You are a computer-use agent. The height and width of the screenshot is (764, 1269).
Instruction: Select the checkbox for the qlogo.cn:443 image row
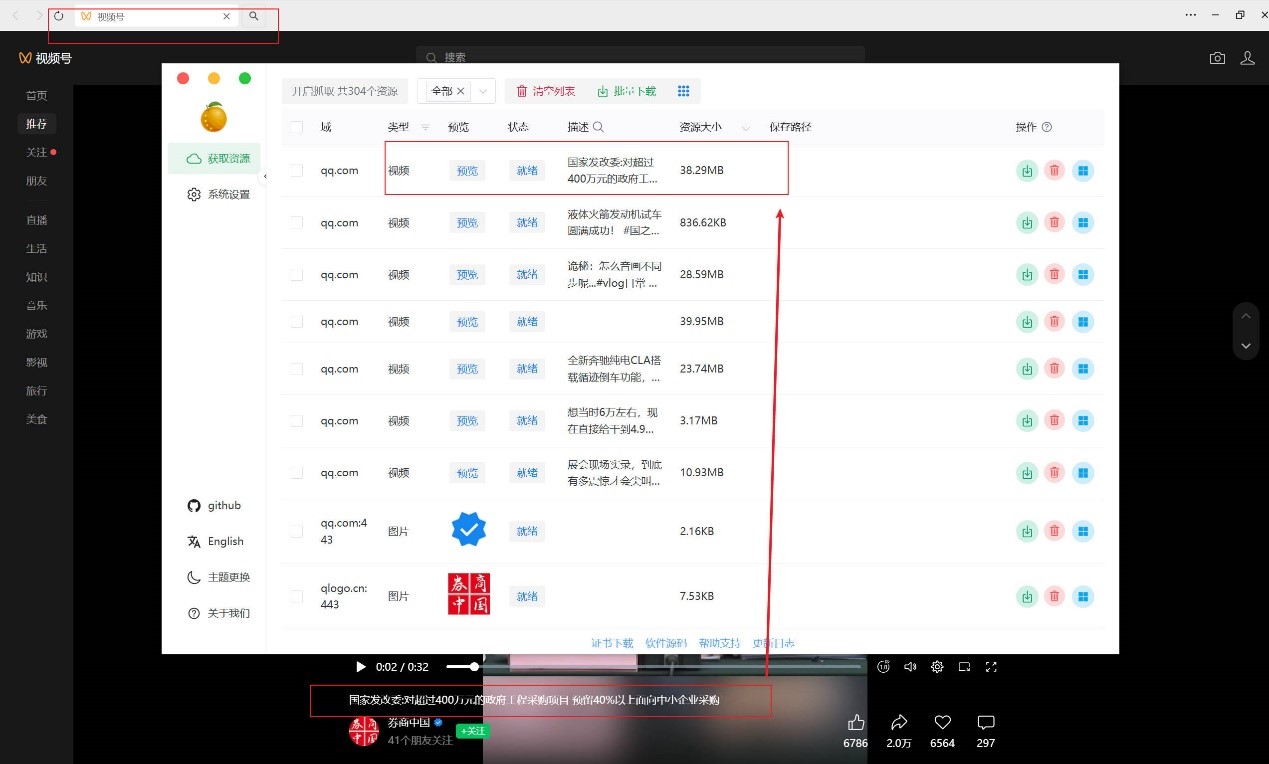coord(296,596)
